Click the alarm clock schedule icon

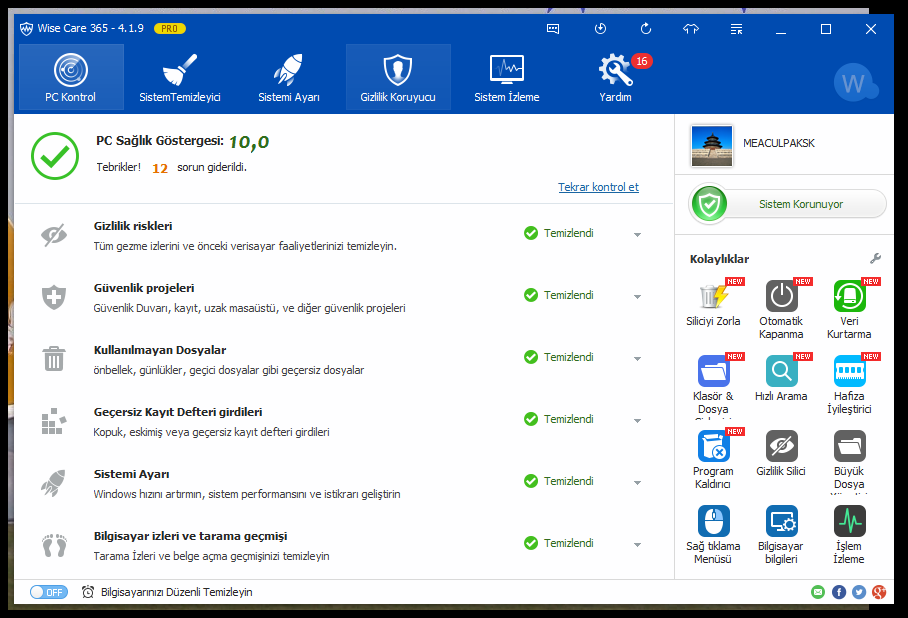(x=88, y=591)
